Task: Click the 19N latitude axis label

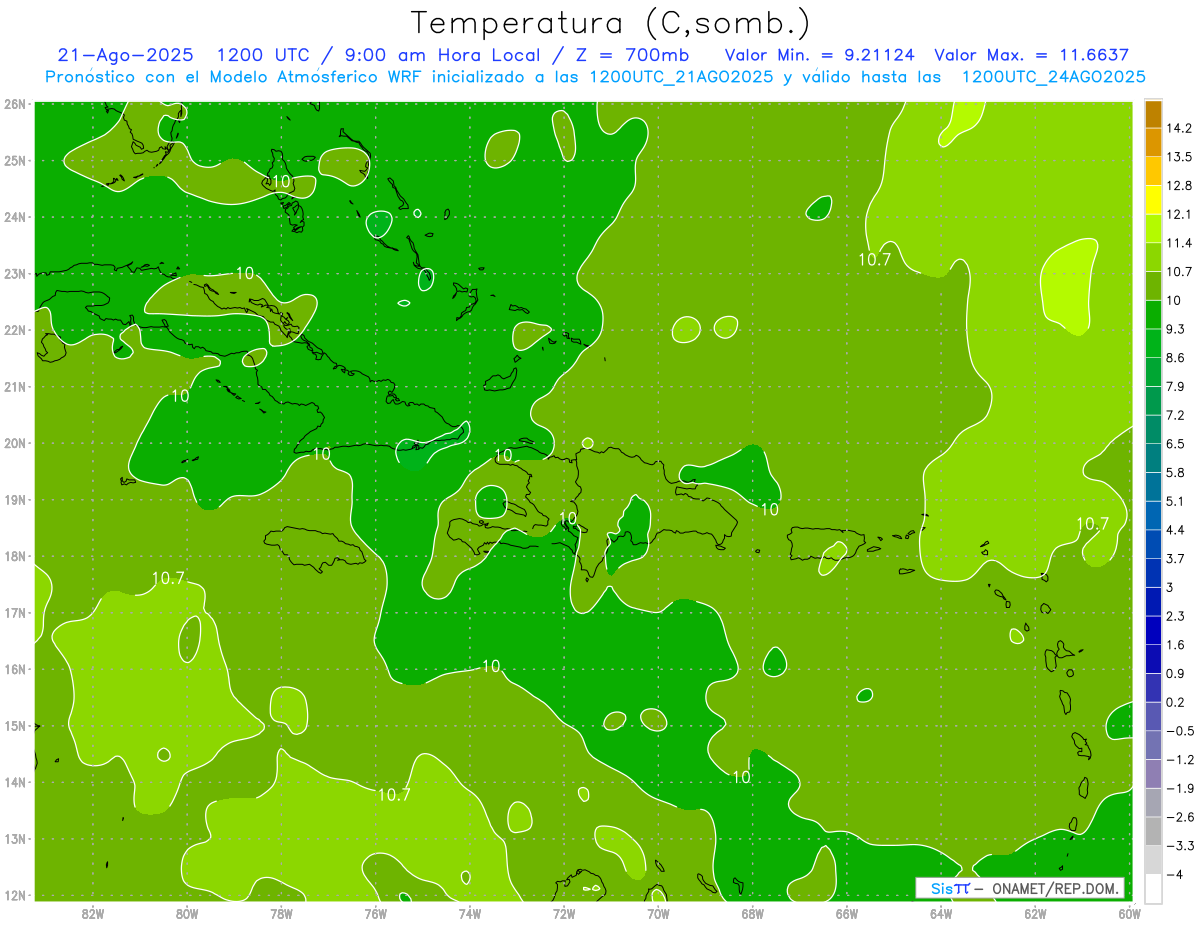Action: pos(14,499)
